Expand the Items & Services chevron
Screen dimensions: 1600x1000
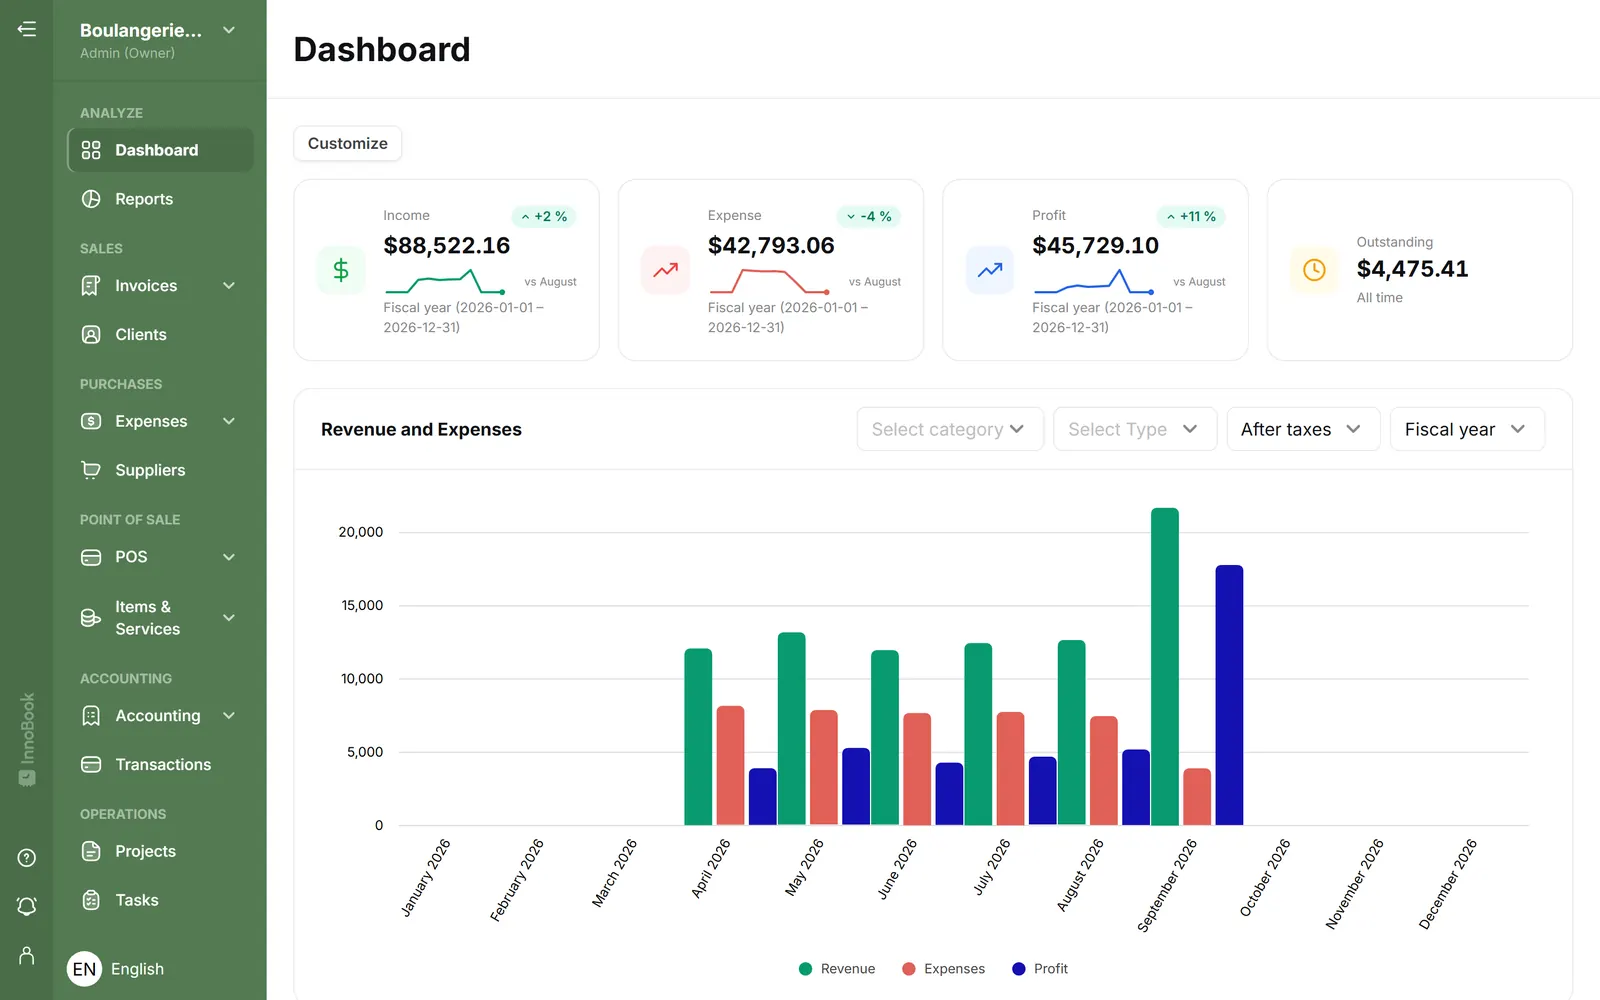coord(229,618)
